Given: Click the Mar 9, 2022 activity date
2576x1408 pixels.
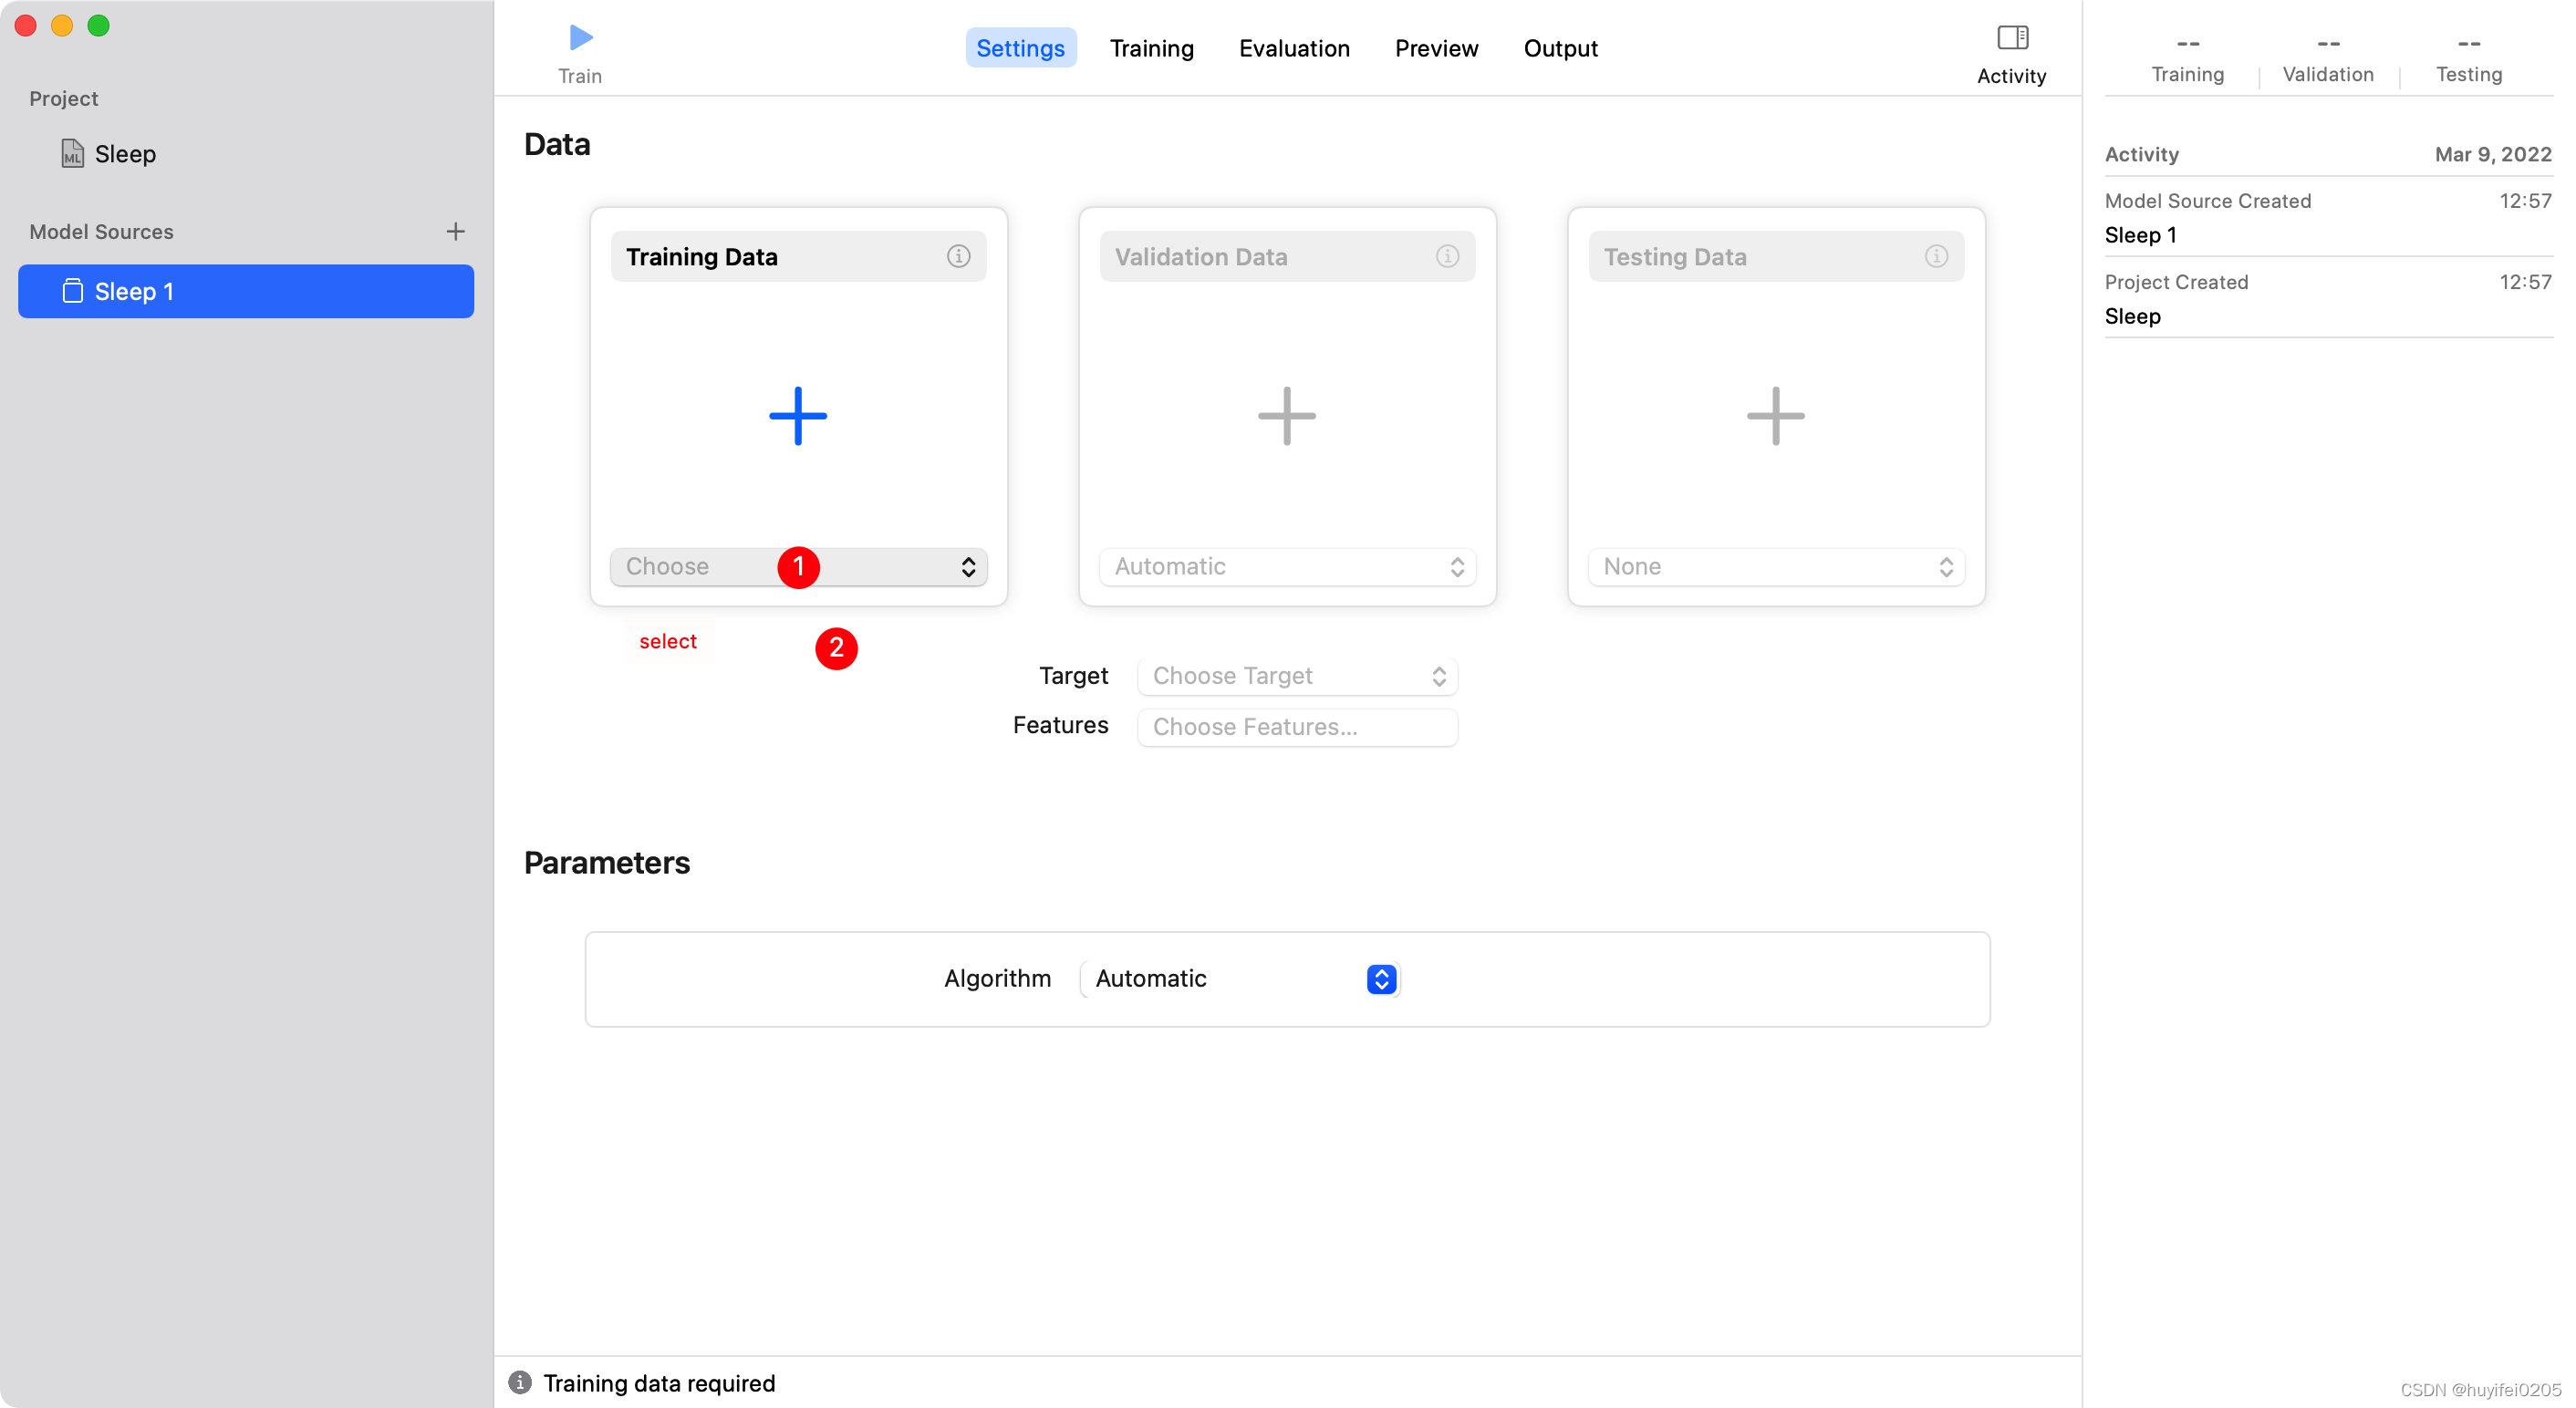Looking at the screenshot, I should click(x=2492, y=155).
